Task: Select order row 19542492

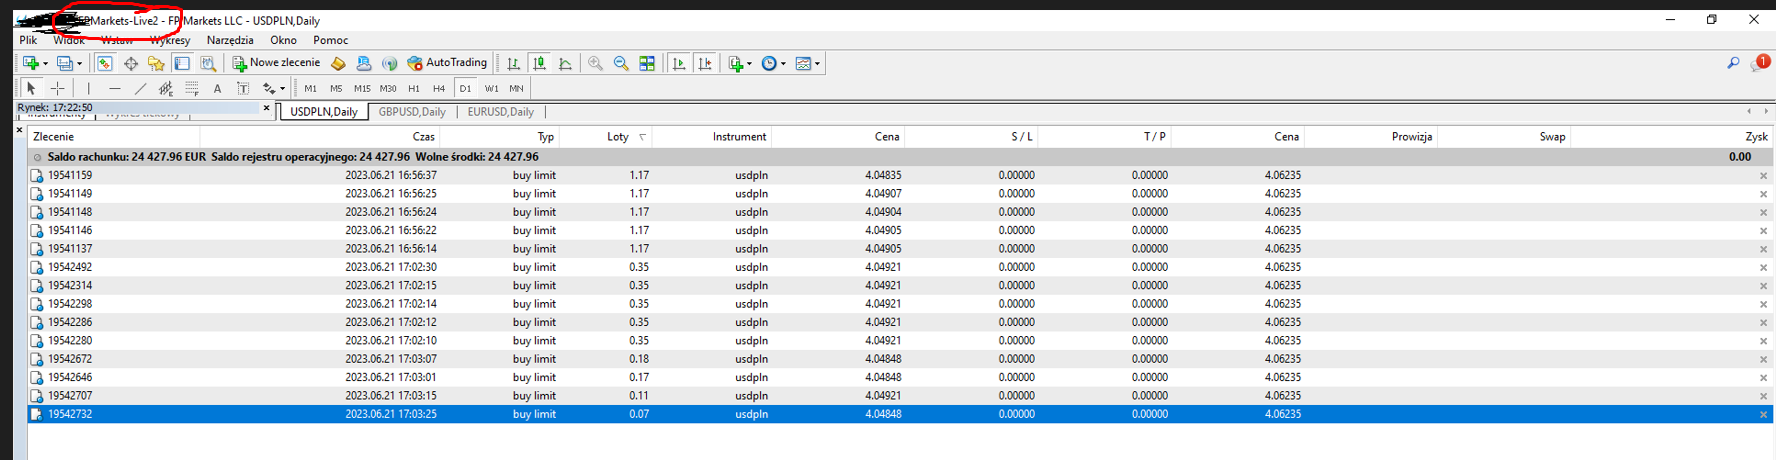Action: 900,267
